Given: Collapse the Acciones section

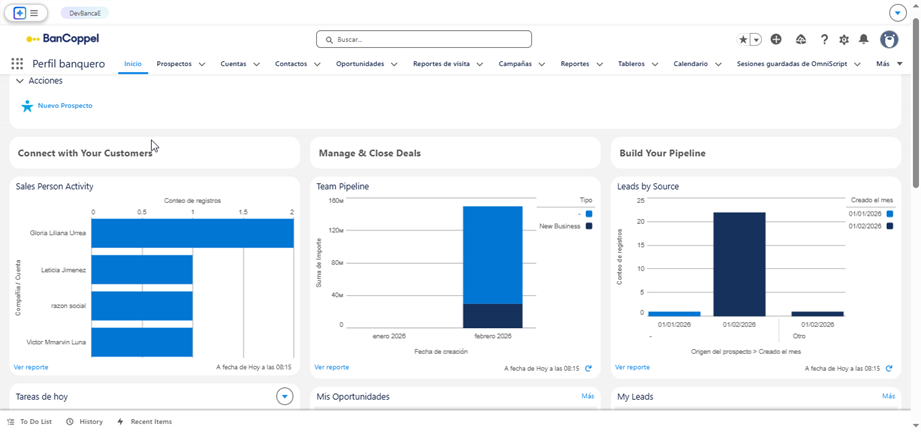Looking at the screenshot, I should click(x=21, y=81).
